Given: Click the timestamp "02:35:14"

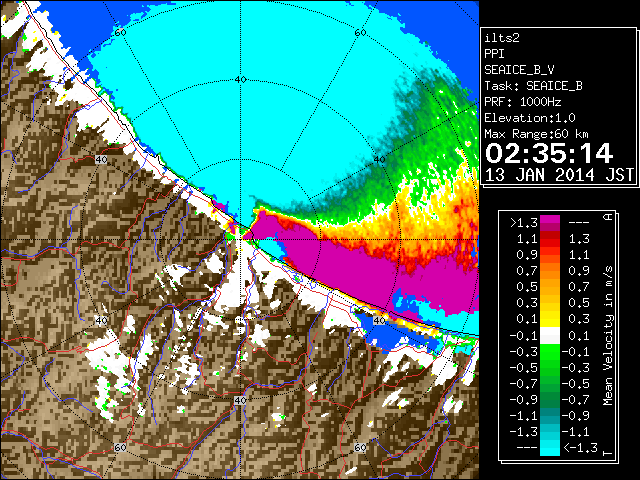Looking at the screenshot, I should (549, 153).
